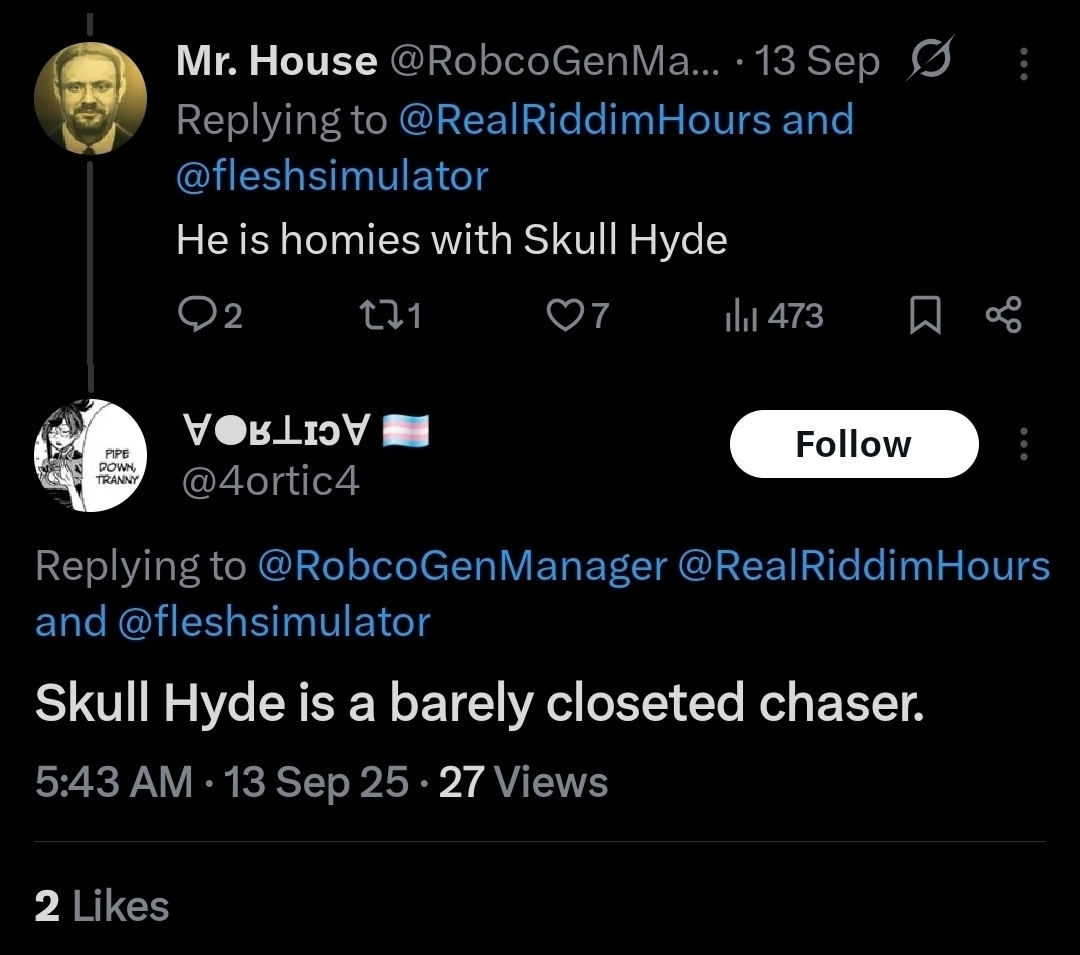Screen dimensions: 1080x955
Task: Repost the Mr. House tweet
Action: point(375,316)
